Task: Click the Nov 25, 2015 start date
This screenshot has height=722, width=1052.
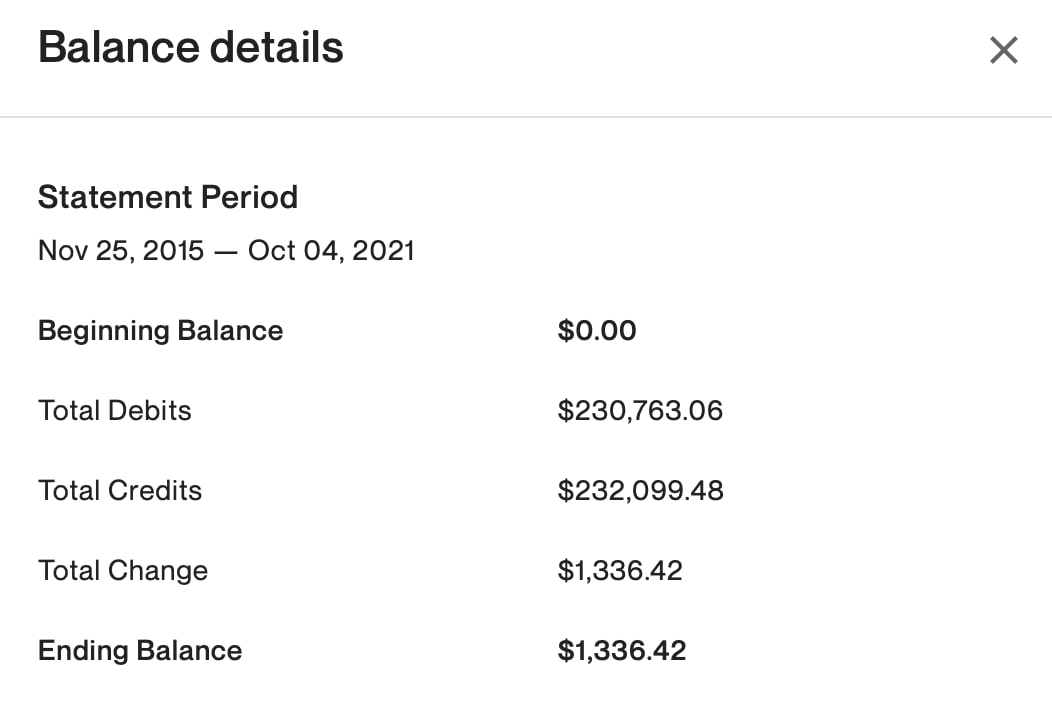Action: pyautogui.click(x=121, y=251)
